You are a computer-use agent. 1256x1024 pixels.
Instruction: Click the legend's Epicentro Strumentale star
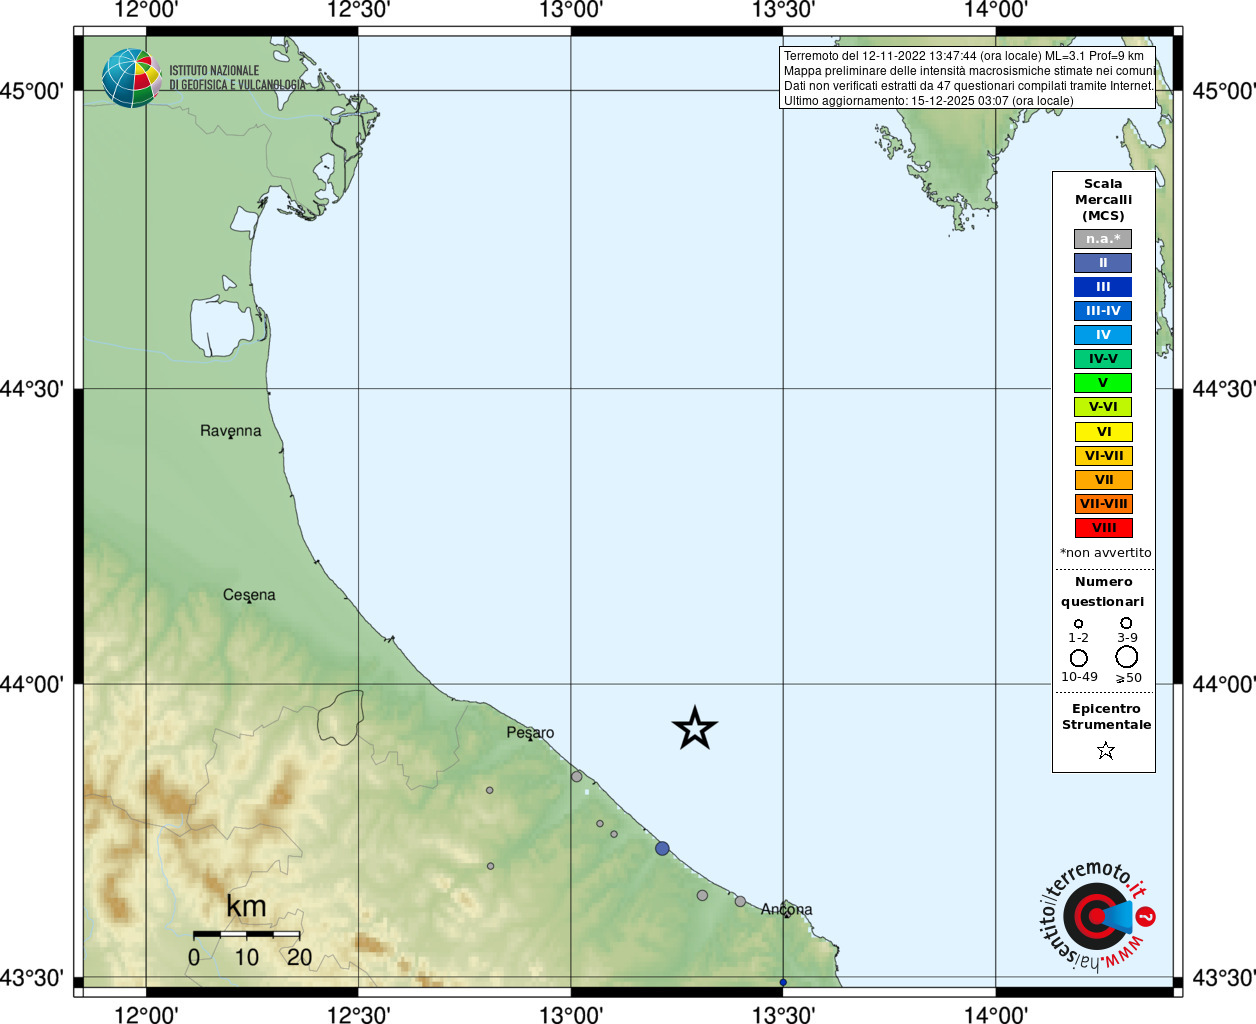(1105, 750)
